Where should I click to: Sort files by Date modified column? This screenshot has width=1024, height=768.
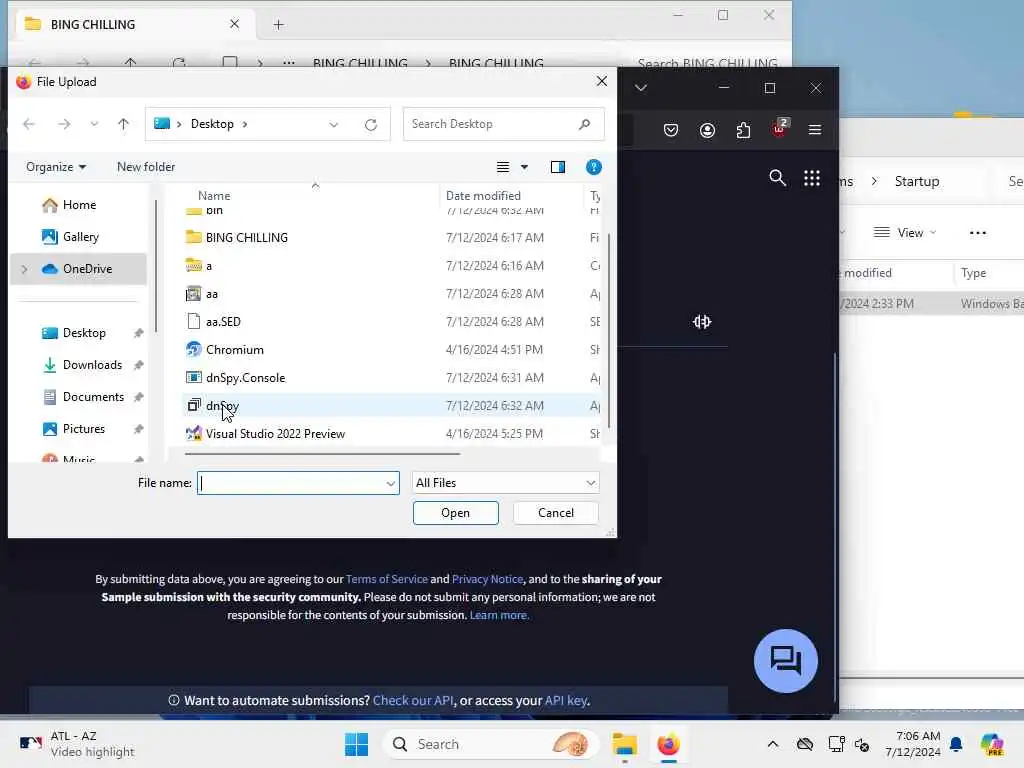(x=483, y=196)
